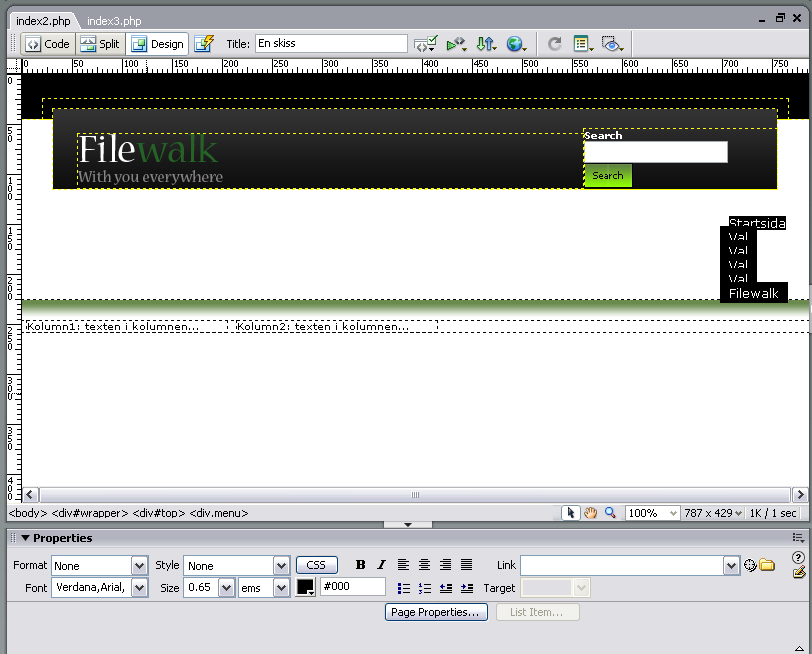812x654 pixels.
Task: Open the 100% zoom level dropdown
Action: pyautogui.click(x=652, y=513)
